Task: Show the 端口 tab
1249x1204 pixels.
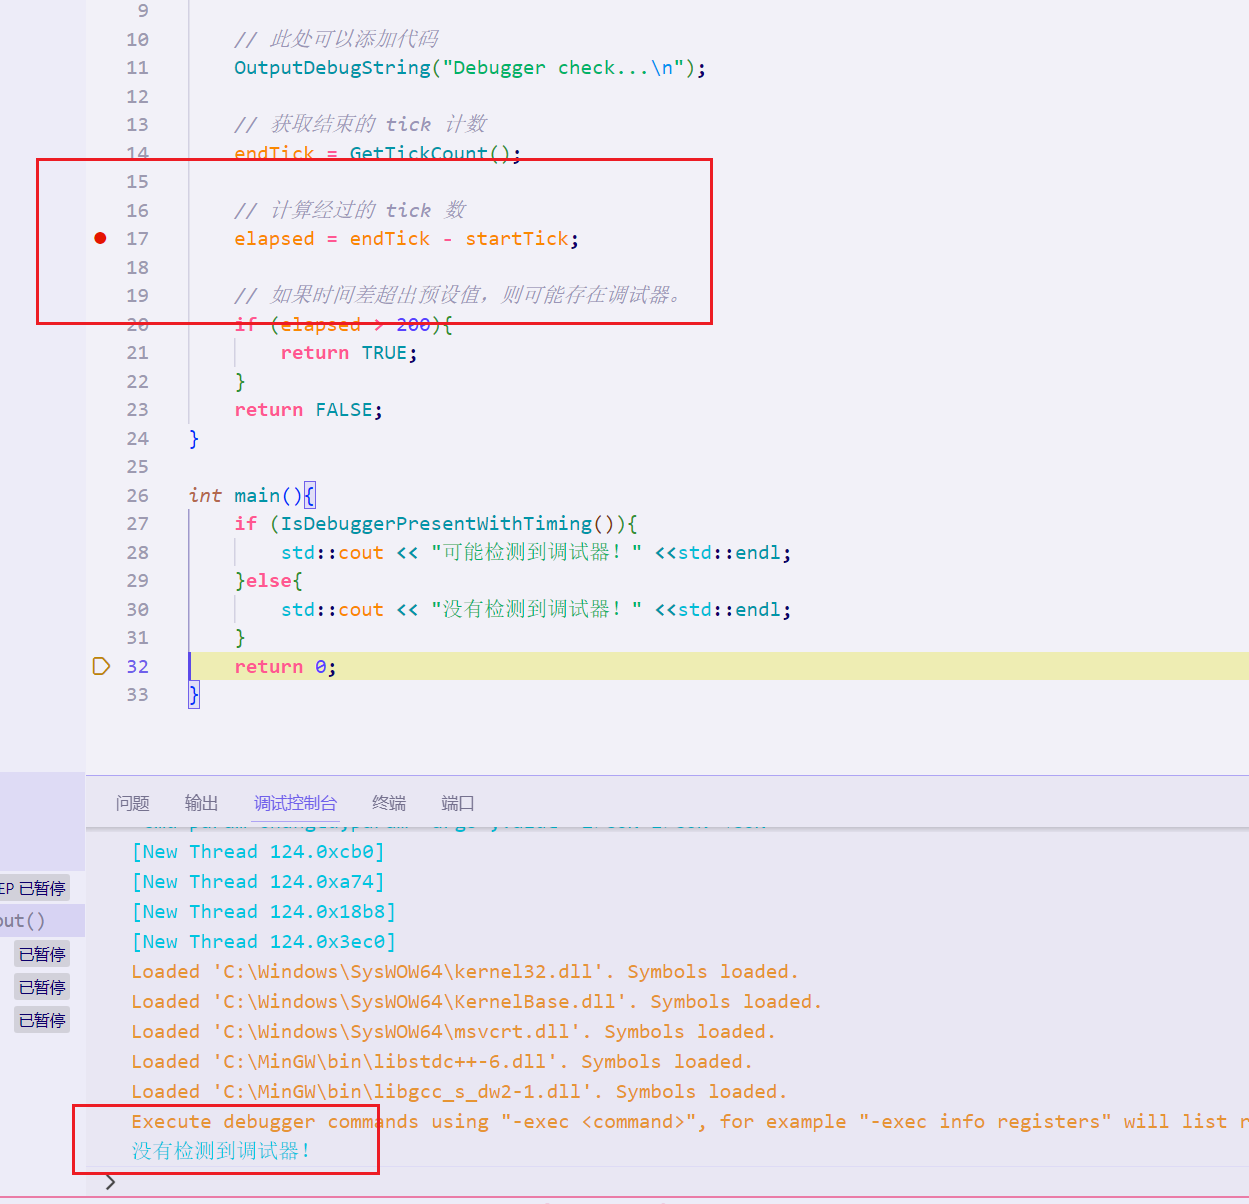Action: click(457, 803)
